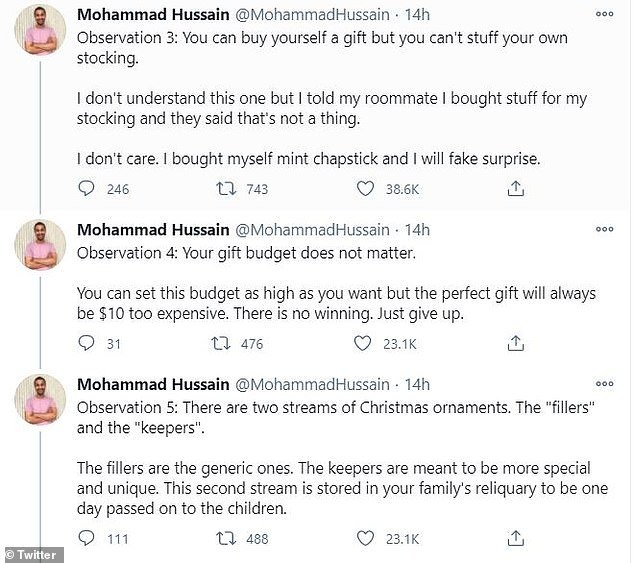634x563 pixels.
Task: Open more options on Observation 5 tweet
Action: pos(605,384)
